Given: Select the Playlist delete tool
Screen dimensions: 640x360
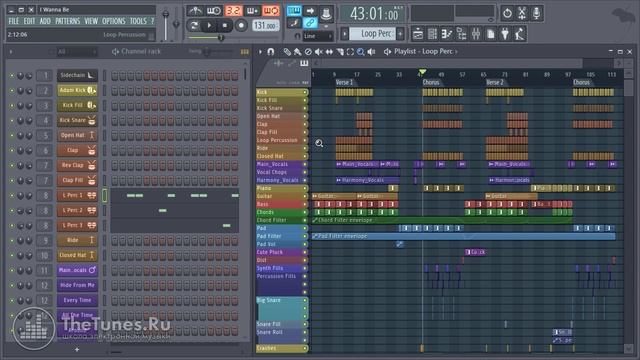Looking at the screenshot, I should [x=308, y=52].
